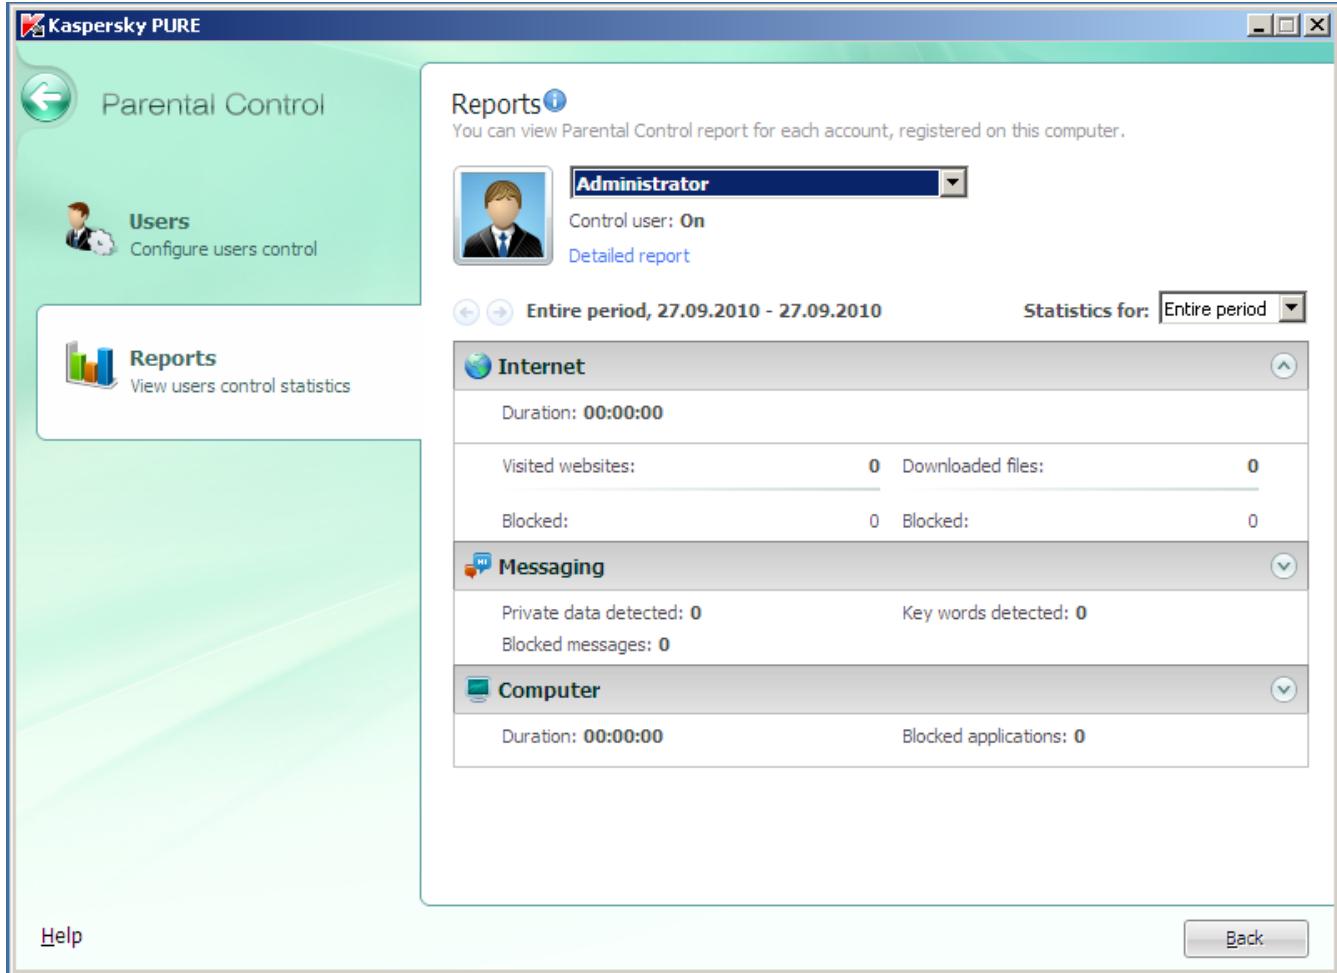Click the Parental Control heading
The height and width of the screenshot is (973, 1337).
coord(214,105)
